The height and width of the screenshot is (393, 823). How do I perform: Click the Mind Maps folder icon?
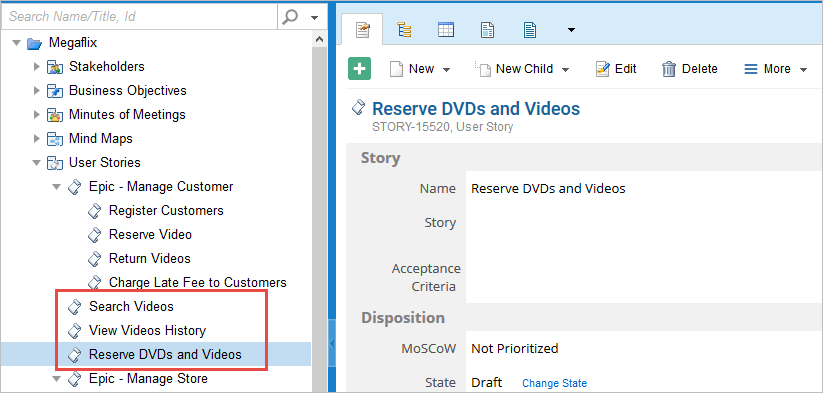55,139
